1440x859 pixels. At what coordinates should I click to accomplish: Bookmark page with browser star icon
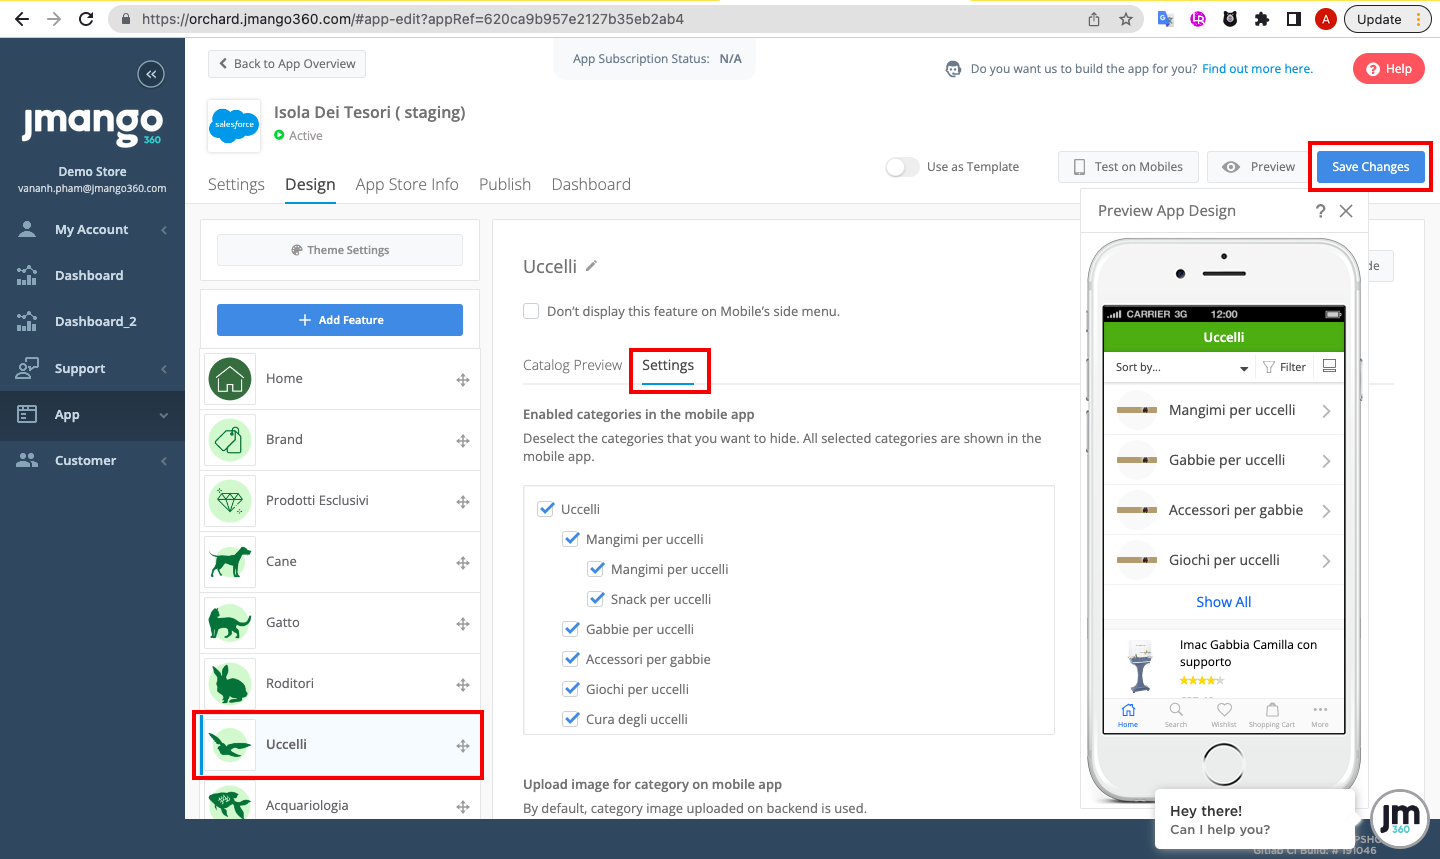click(x=1126, y=19)
